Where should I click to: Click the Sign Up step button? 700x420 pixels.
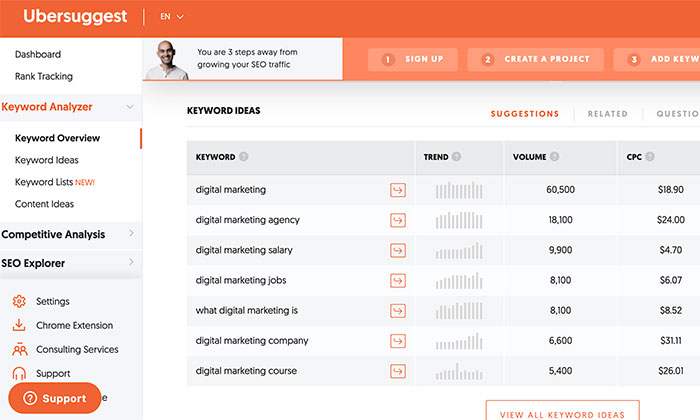pos(412,59)
